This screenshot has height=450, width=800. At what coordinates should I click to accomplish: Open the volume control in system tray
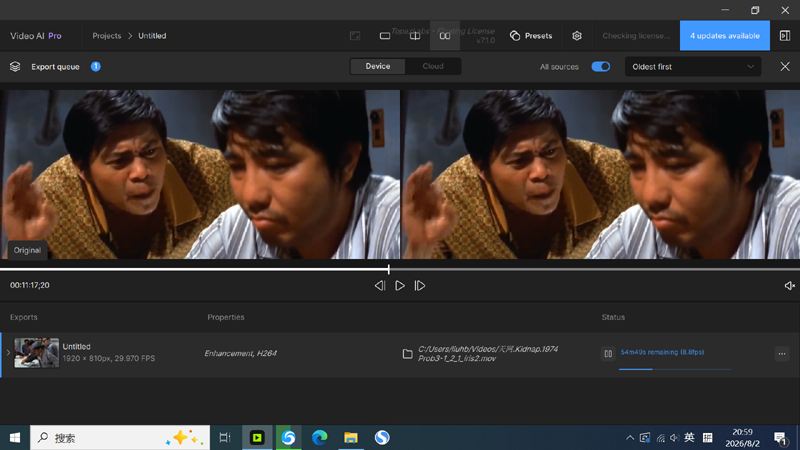pyautogui.click(x=674, y=438)
